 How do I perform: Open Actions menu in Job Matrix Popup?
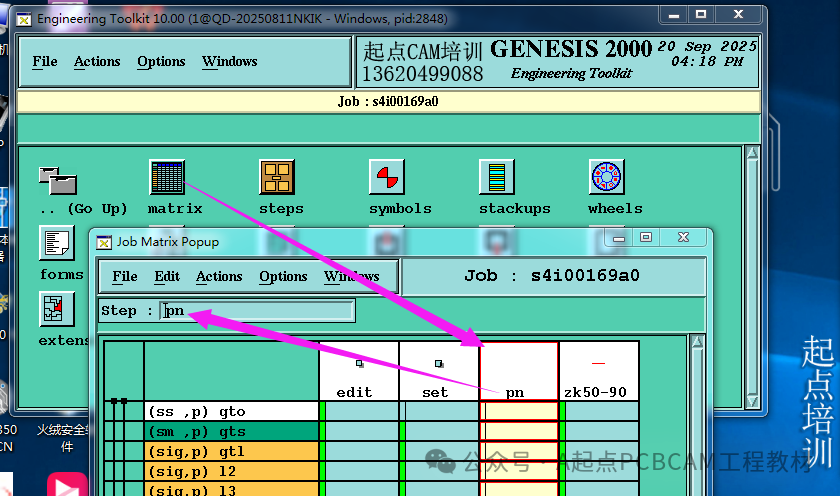coord(219,276)
